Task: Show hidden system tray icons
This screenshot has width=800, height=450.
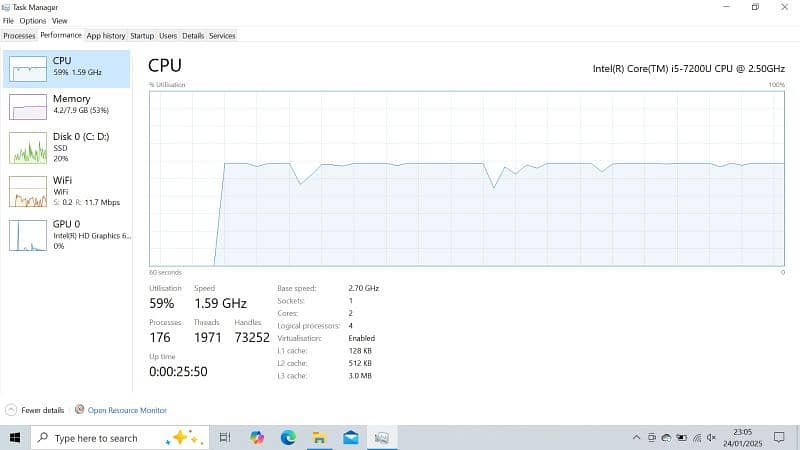Action: pyautogui.click(x=637, y=437)
